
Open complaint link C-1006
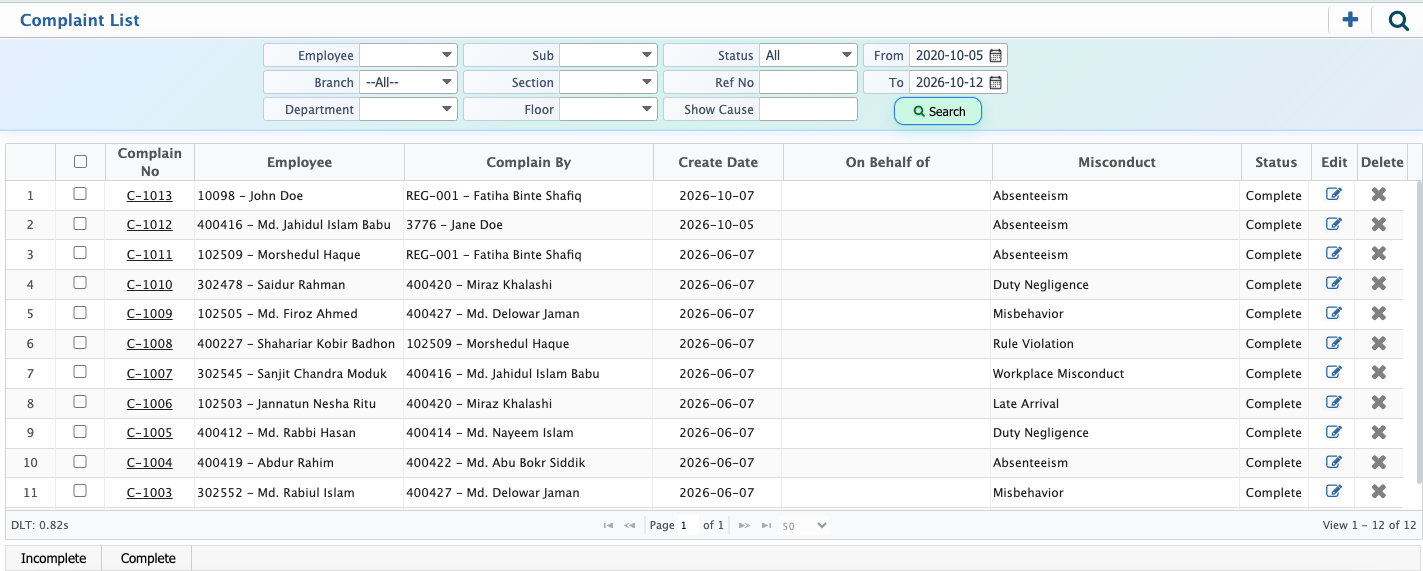tap(149, 404)
